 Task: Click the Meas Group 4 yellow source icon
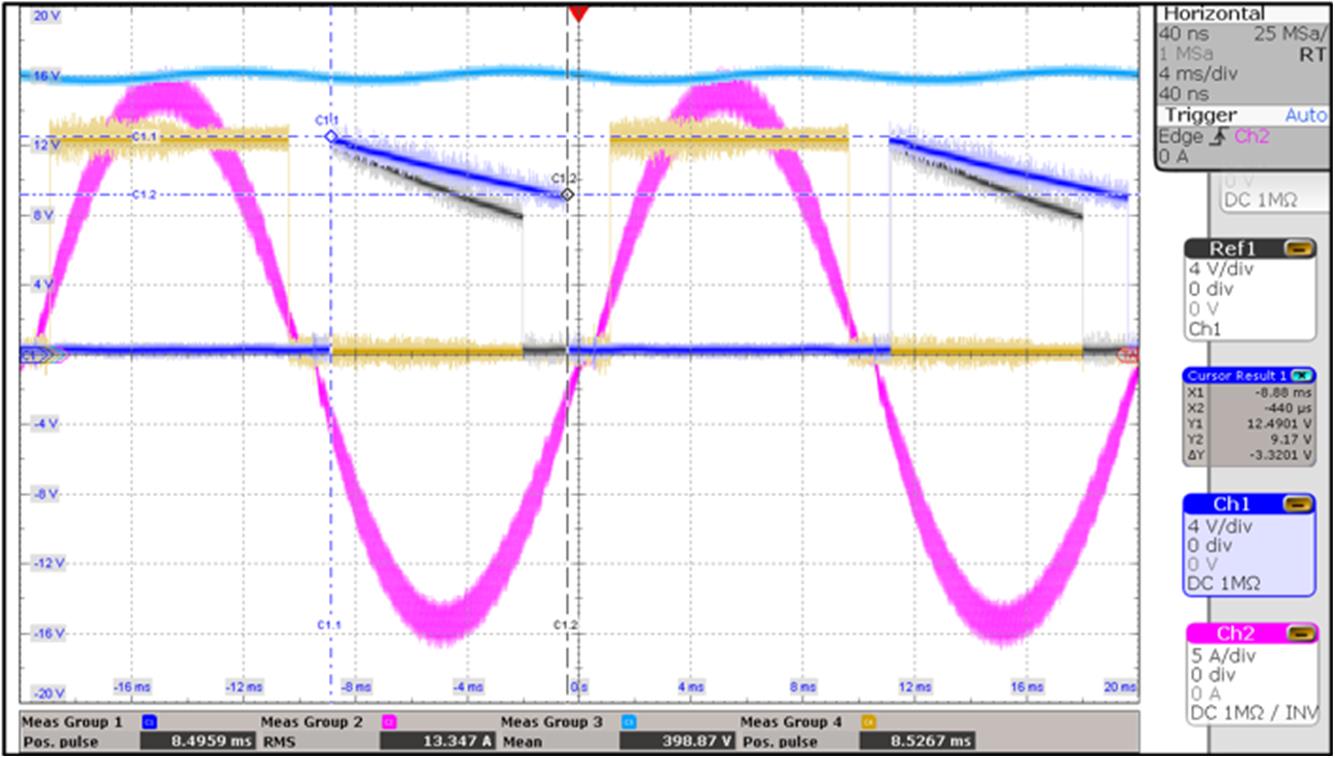[870, 721]
